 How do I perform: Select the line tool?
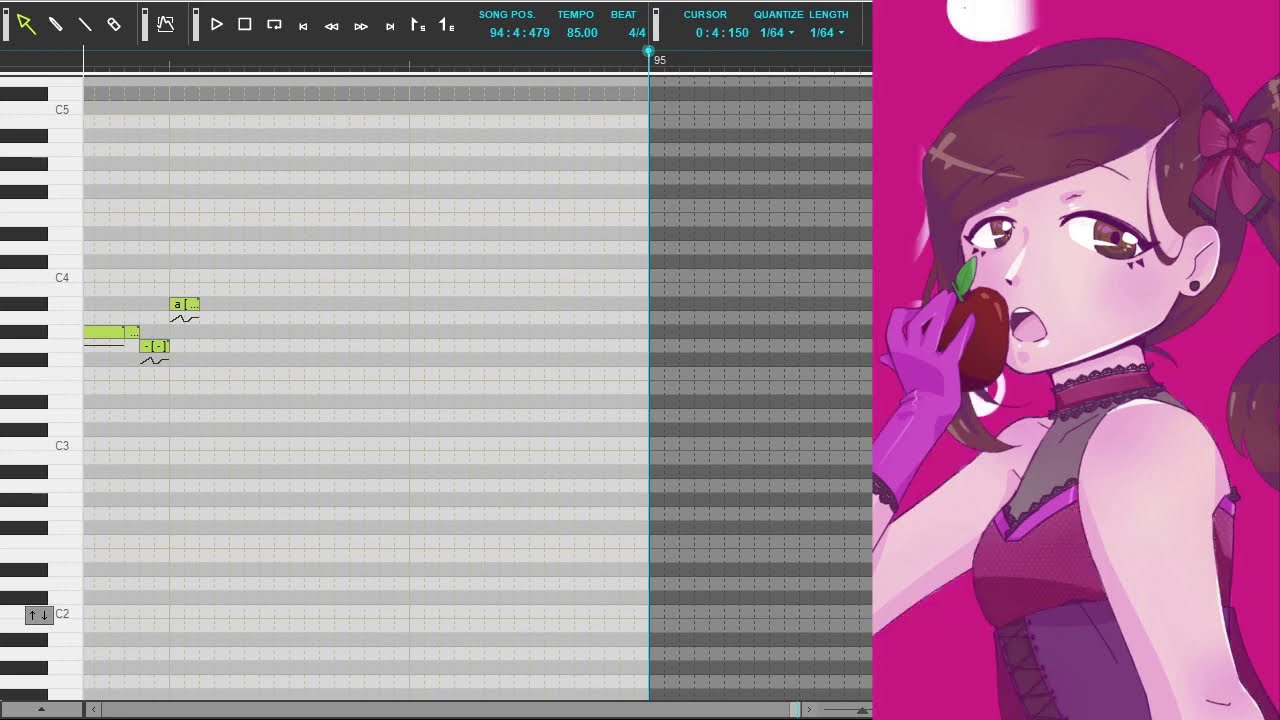pos(85,24)
